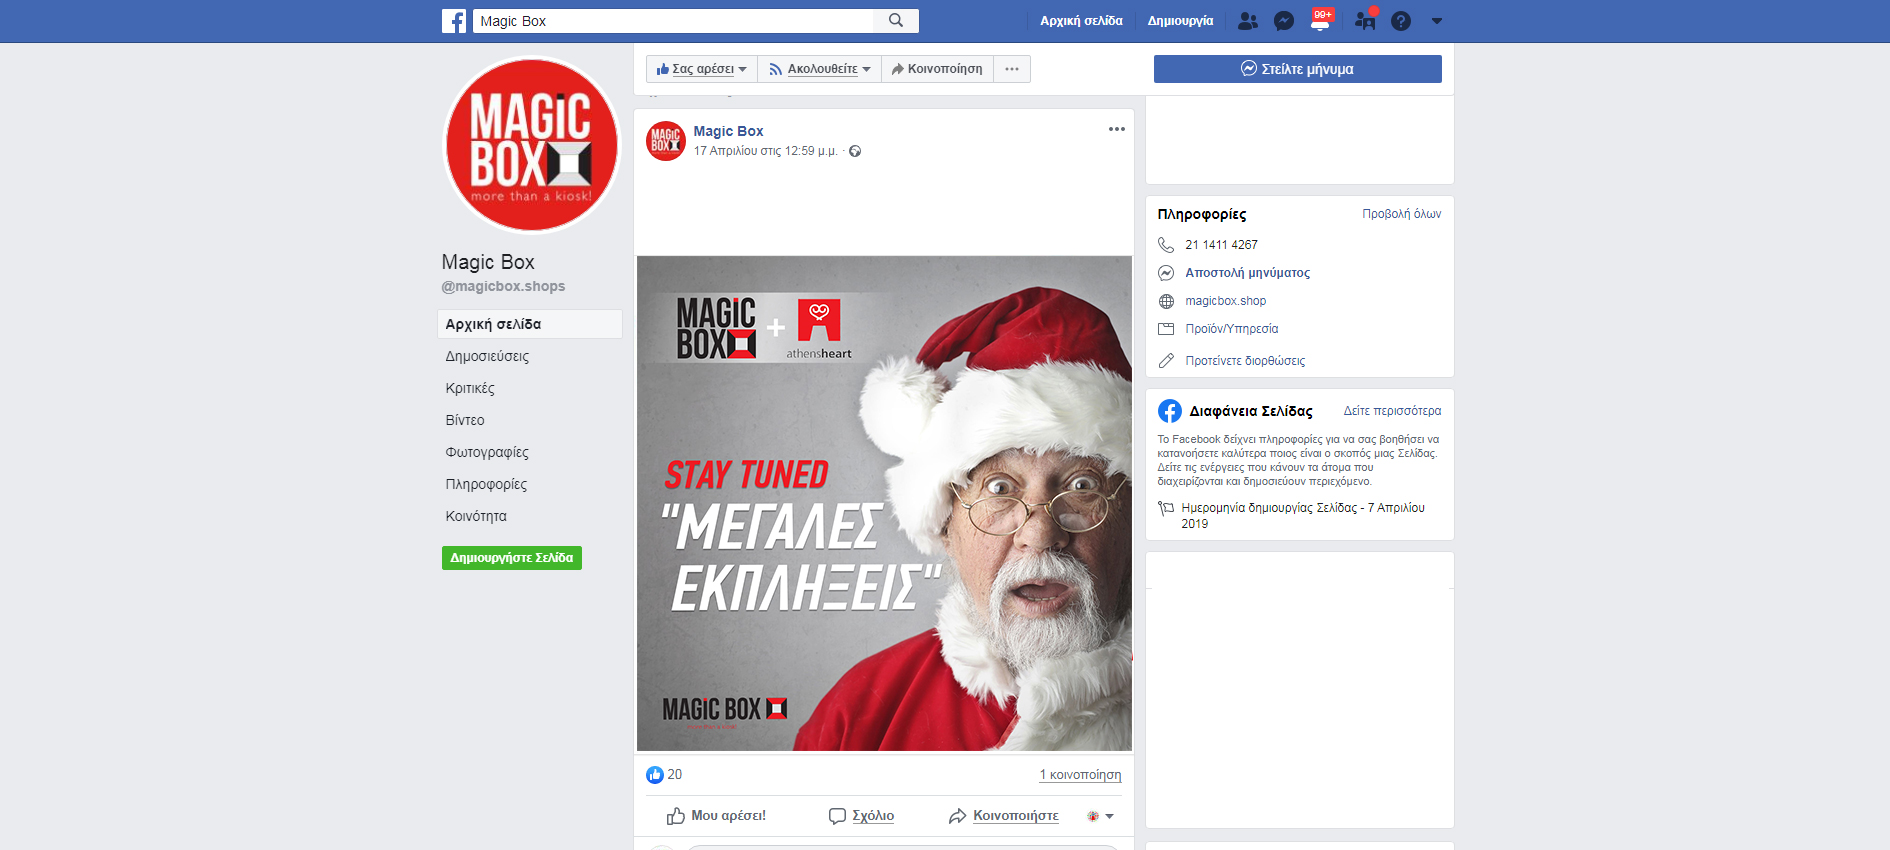The height and width of the screenshot is (850, 1890).
Task: Toggle the 'Σας αρέσει' page like button
Action: pos(702,69)
